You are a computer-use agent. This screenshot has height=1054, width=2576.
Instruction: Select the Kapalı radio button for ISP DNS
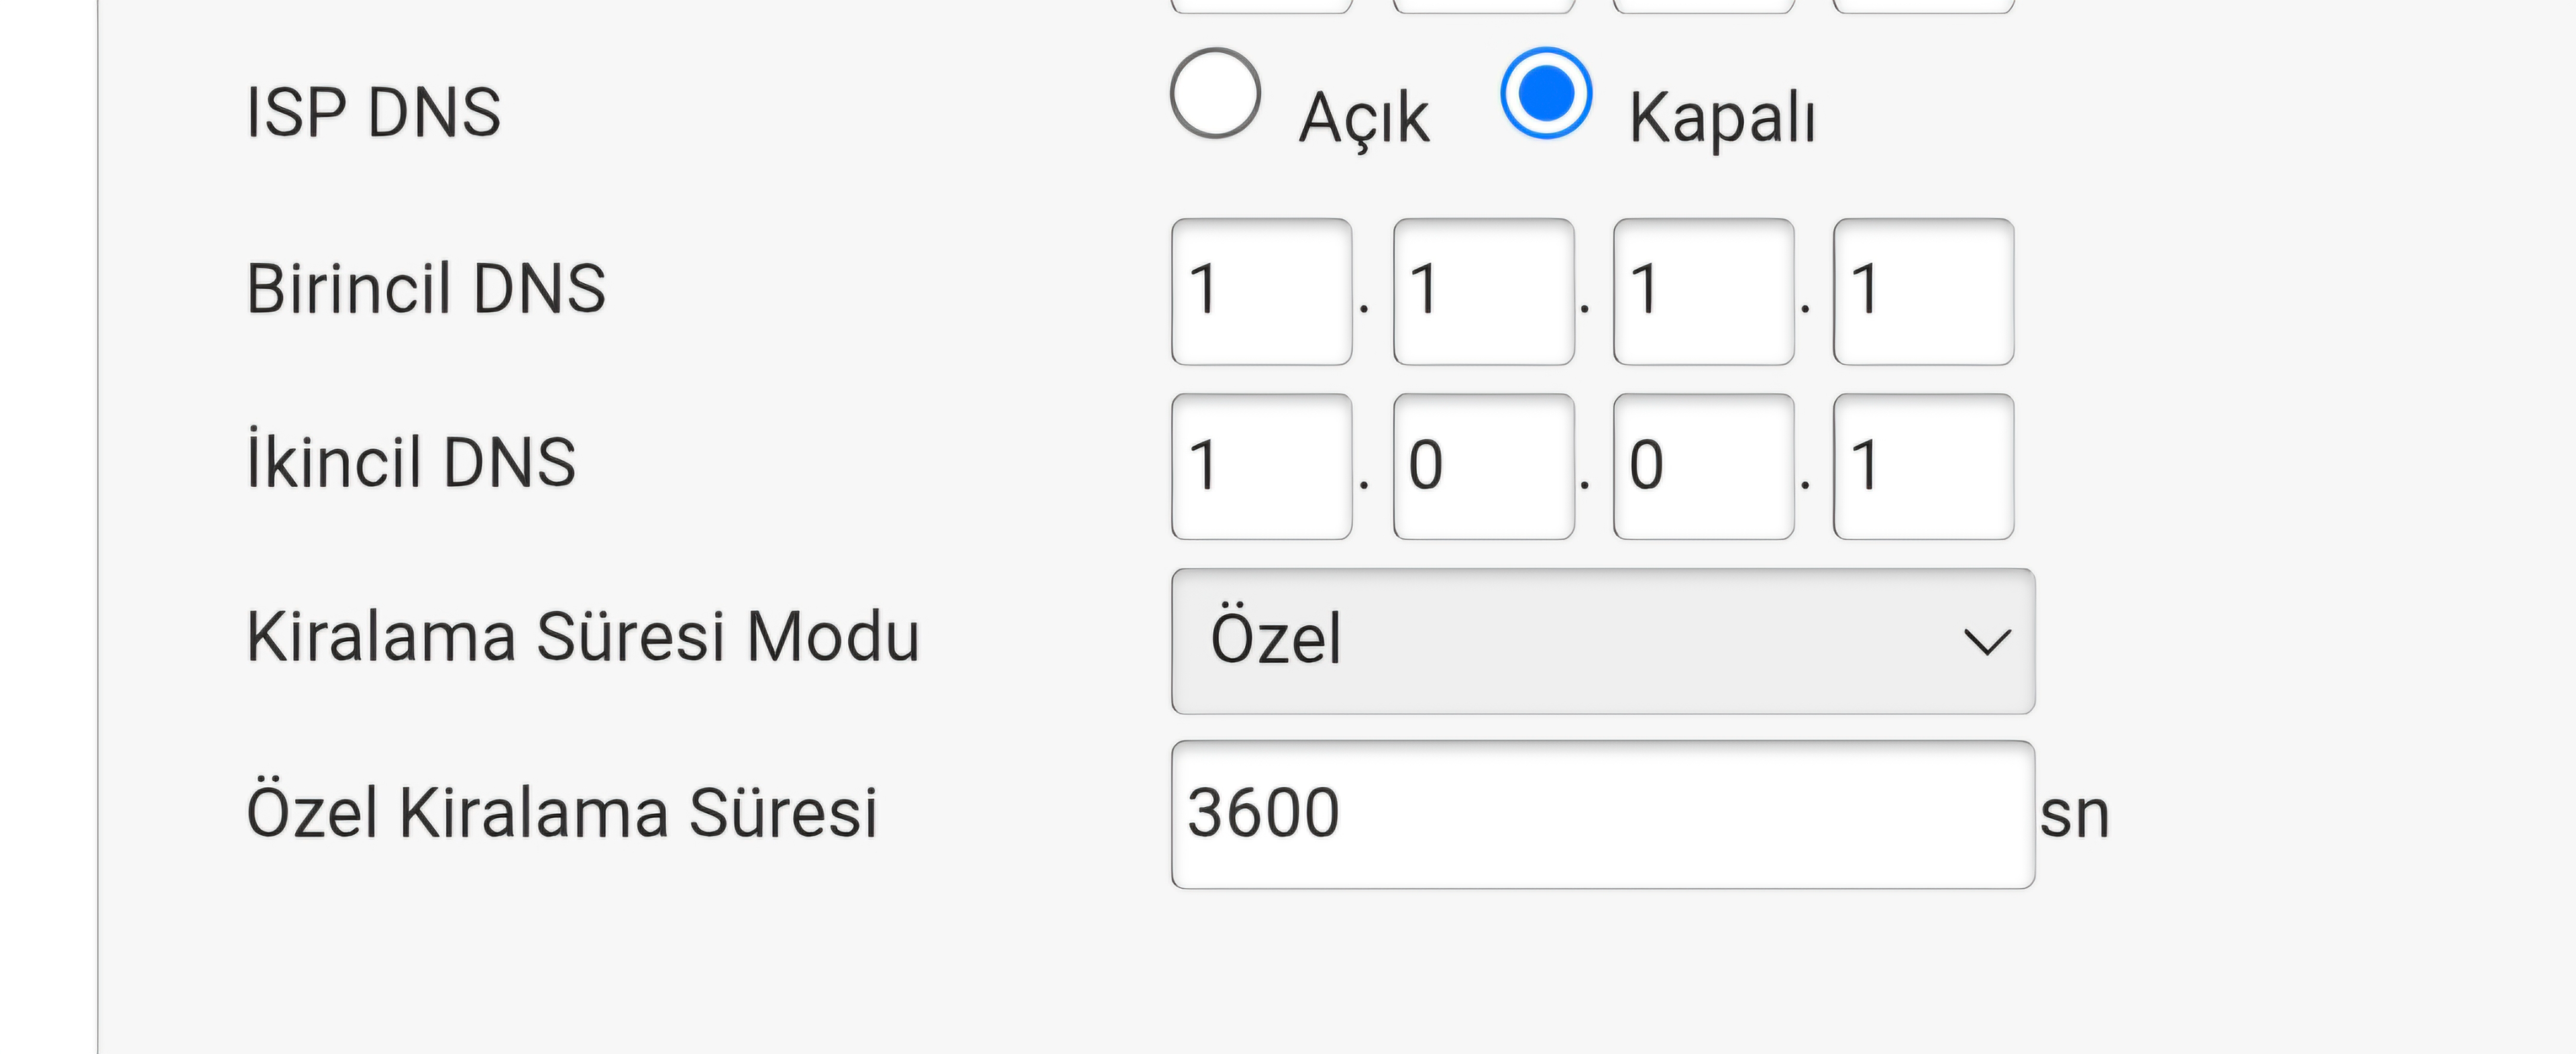tap(1546, 93)
